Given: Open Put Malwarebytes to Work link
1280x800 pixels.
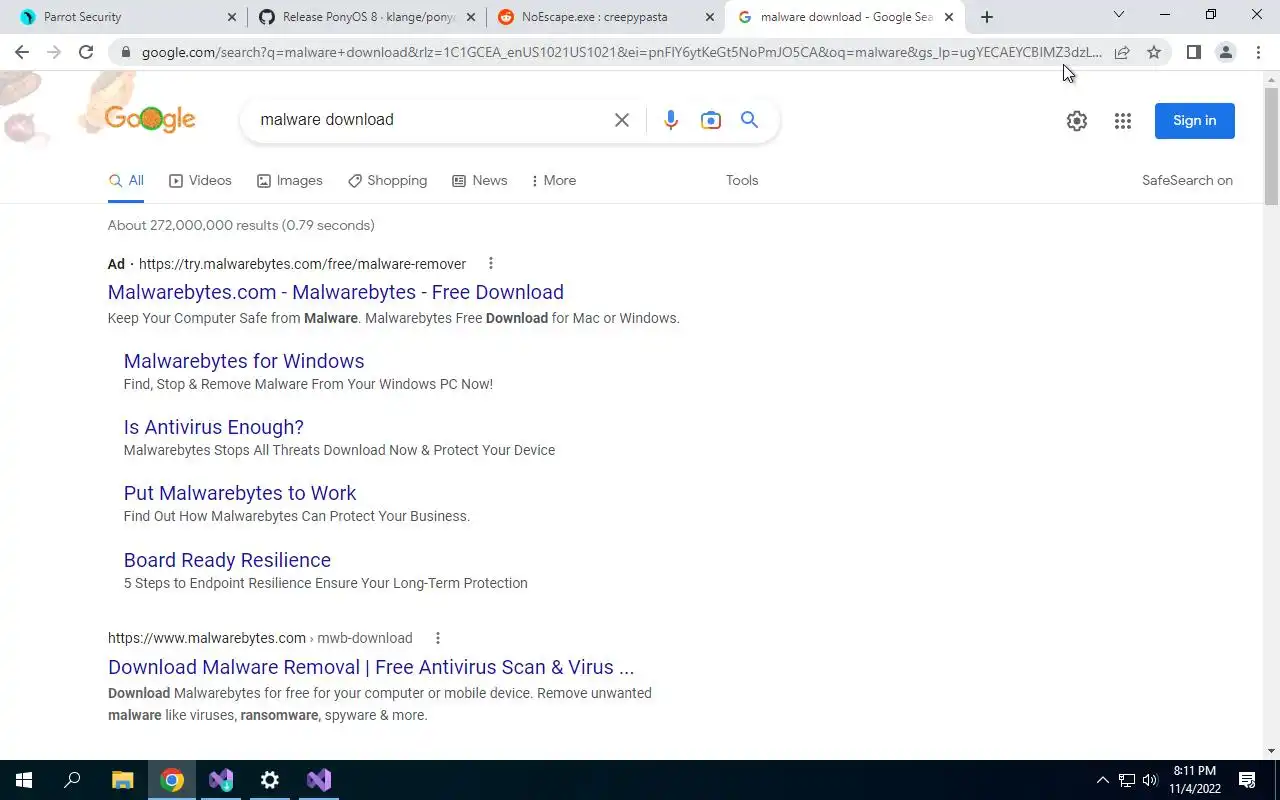Looking at the screenshot, I should 240,493.
